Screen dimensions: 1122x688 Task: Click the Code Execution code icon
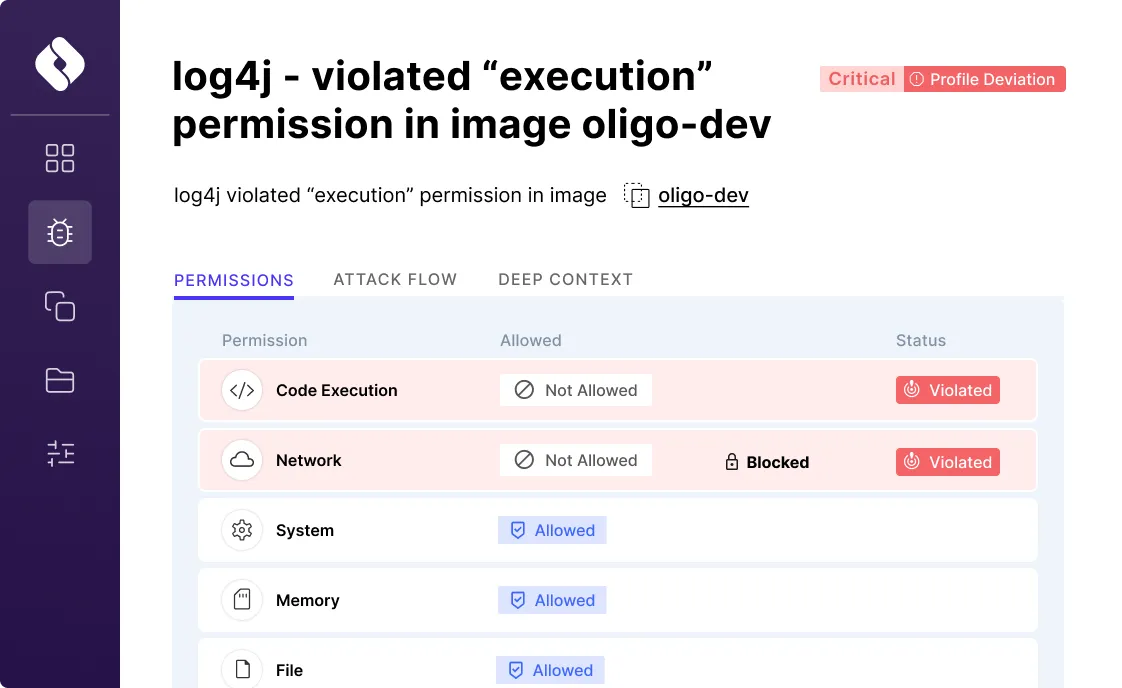(x=242, y=390)
